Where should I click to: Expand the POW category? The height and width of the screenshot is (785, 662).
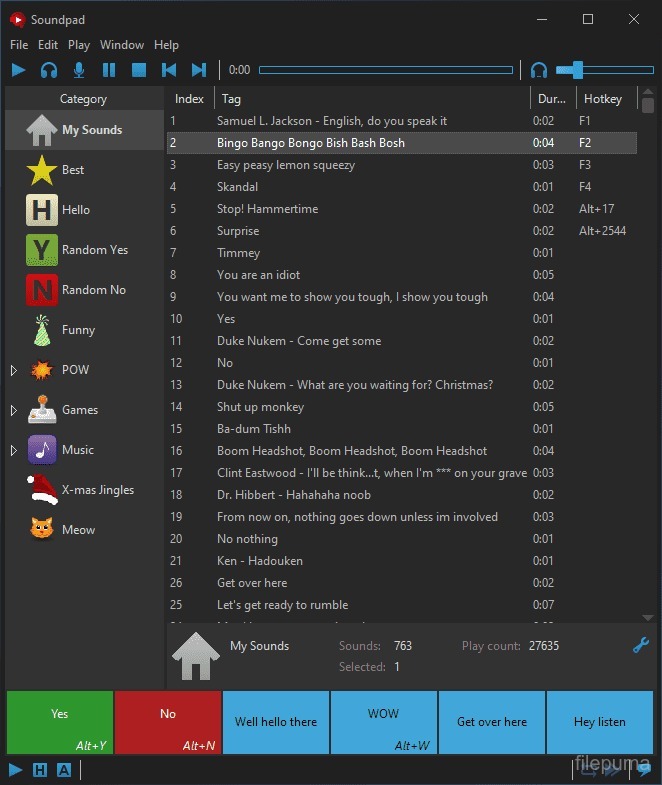[x=13, y=370]
